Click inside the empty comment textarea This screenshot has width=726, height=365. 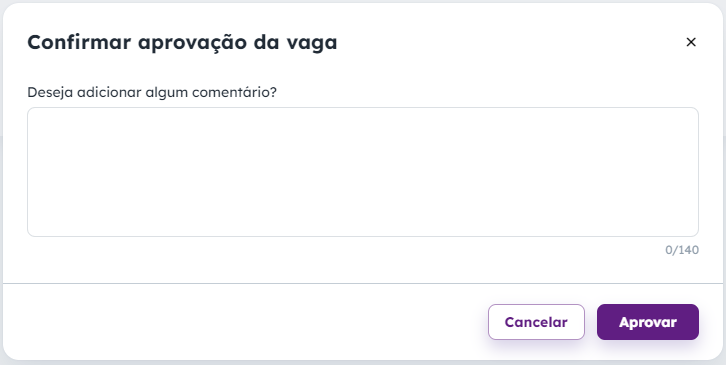363,172
